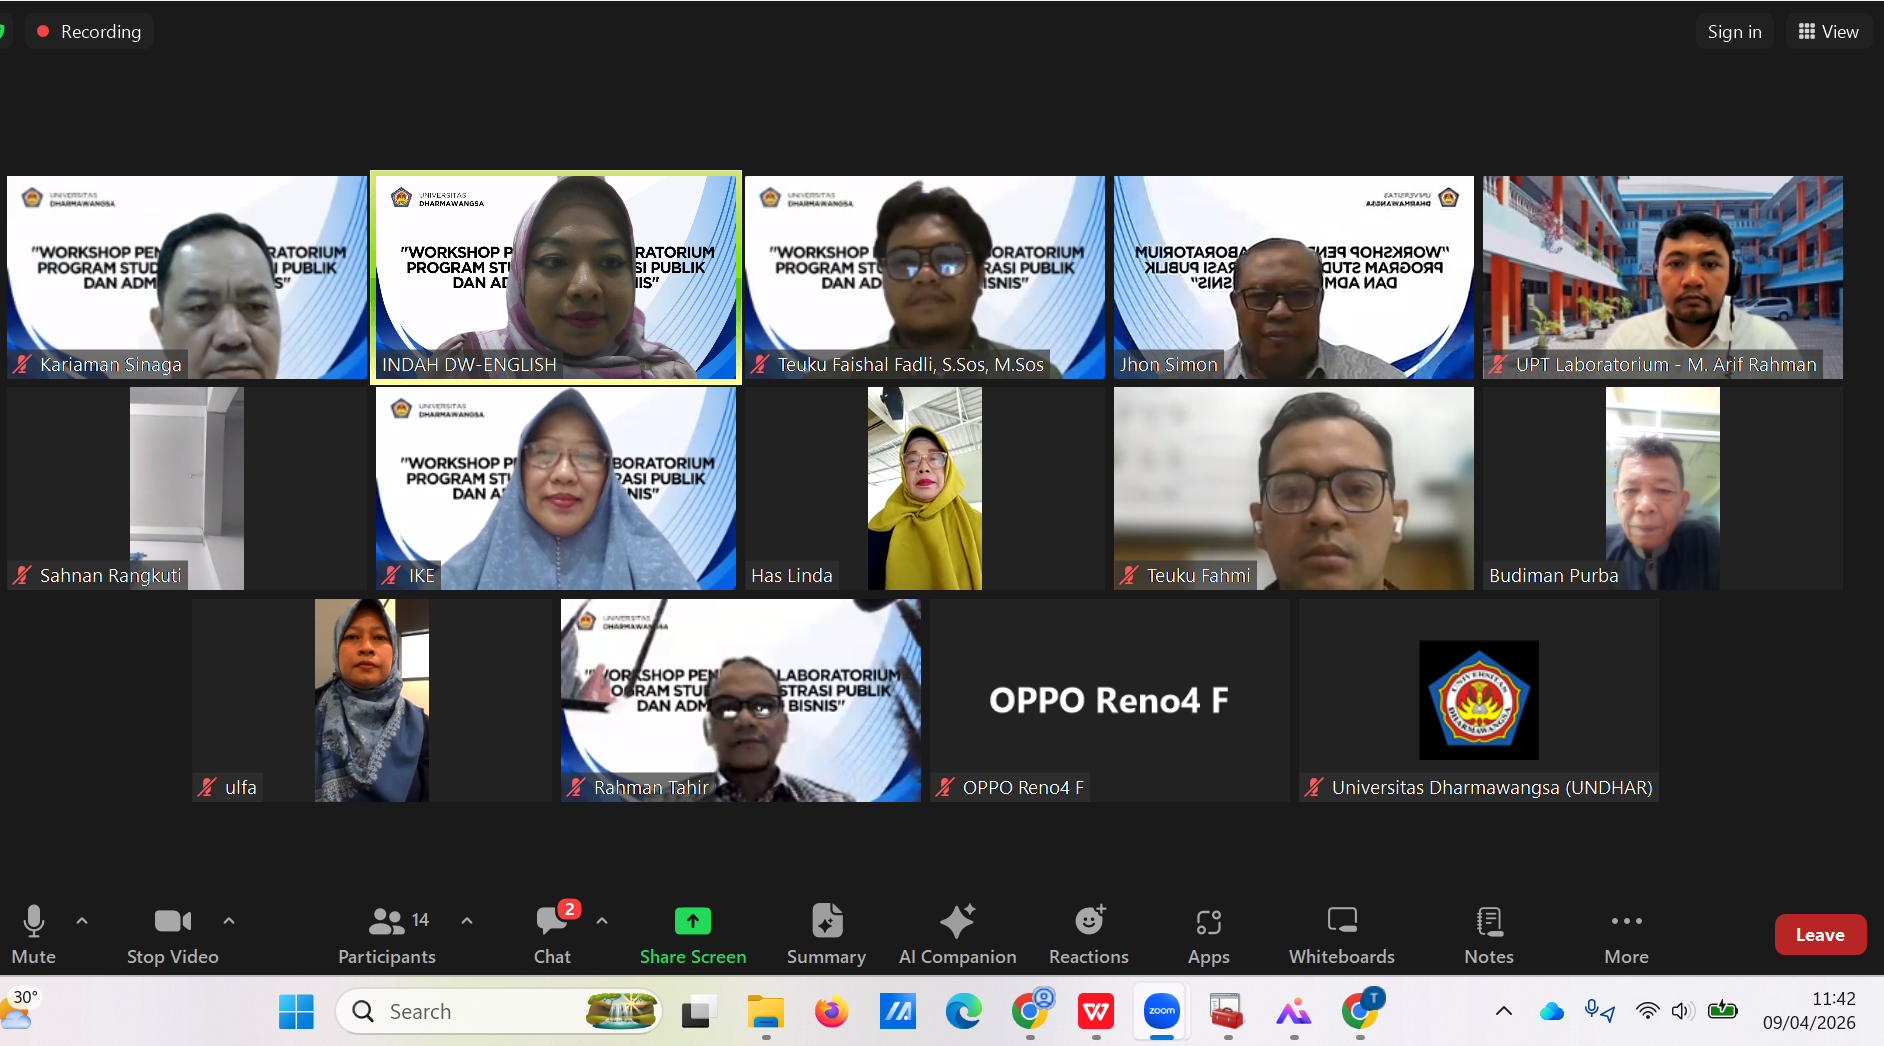The height and width of the screenshot is (1046, 1884).
Task: Open the Chat panel with unread messages
Action: tap(552, 934)
